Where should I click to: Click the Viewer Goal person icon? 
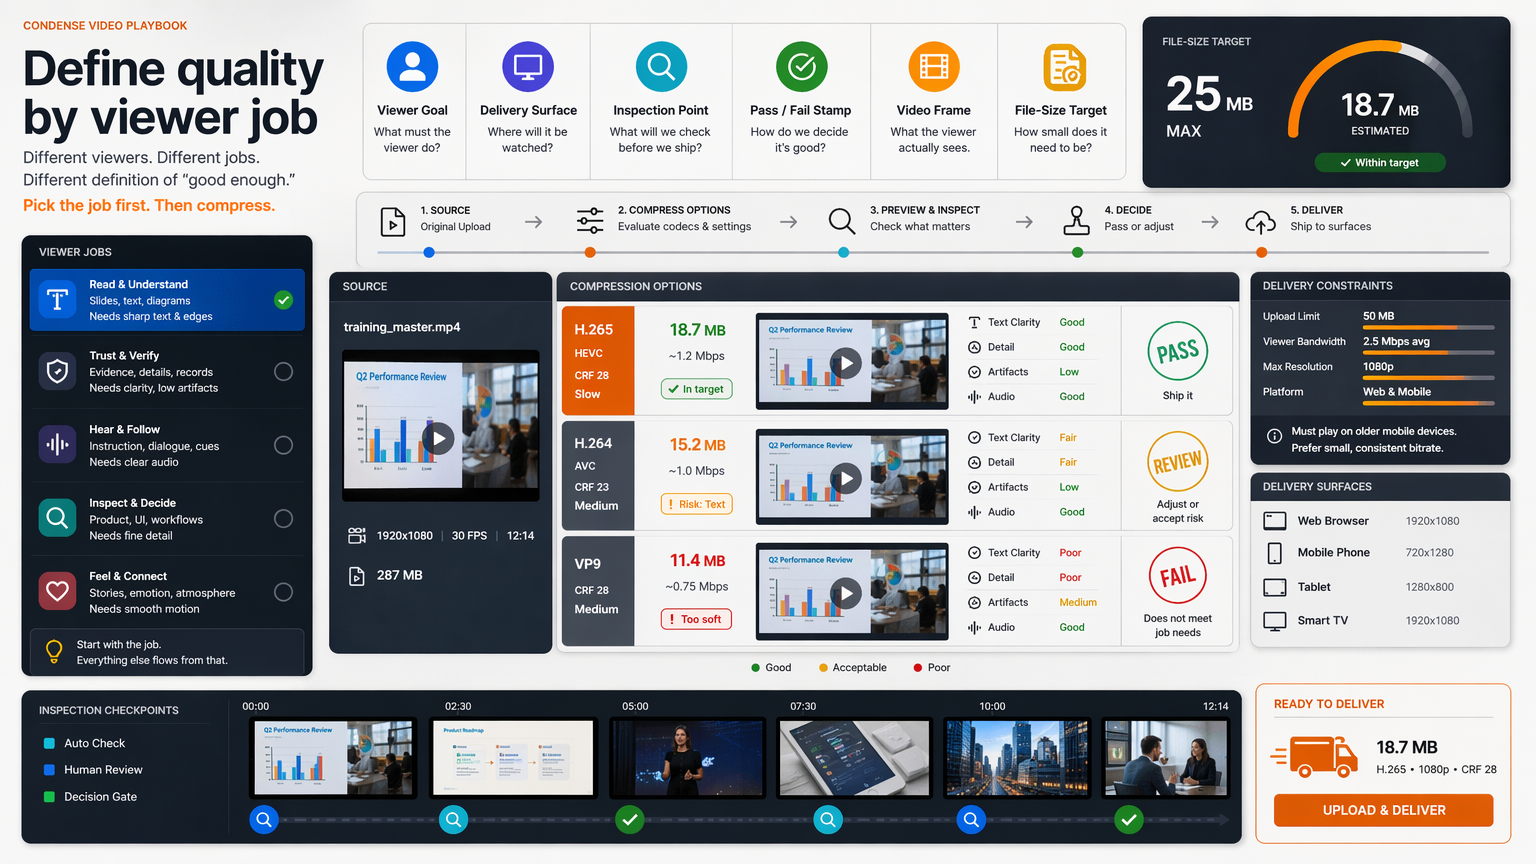(412, 67)
